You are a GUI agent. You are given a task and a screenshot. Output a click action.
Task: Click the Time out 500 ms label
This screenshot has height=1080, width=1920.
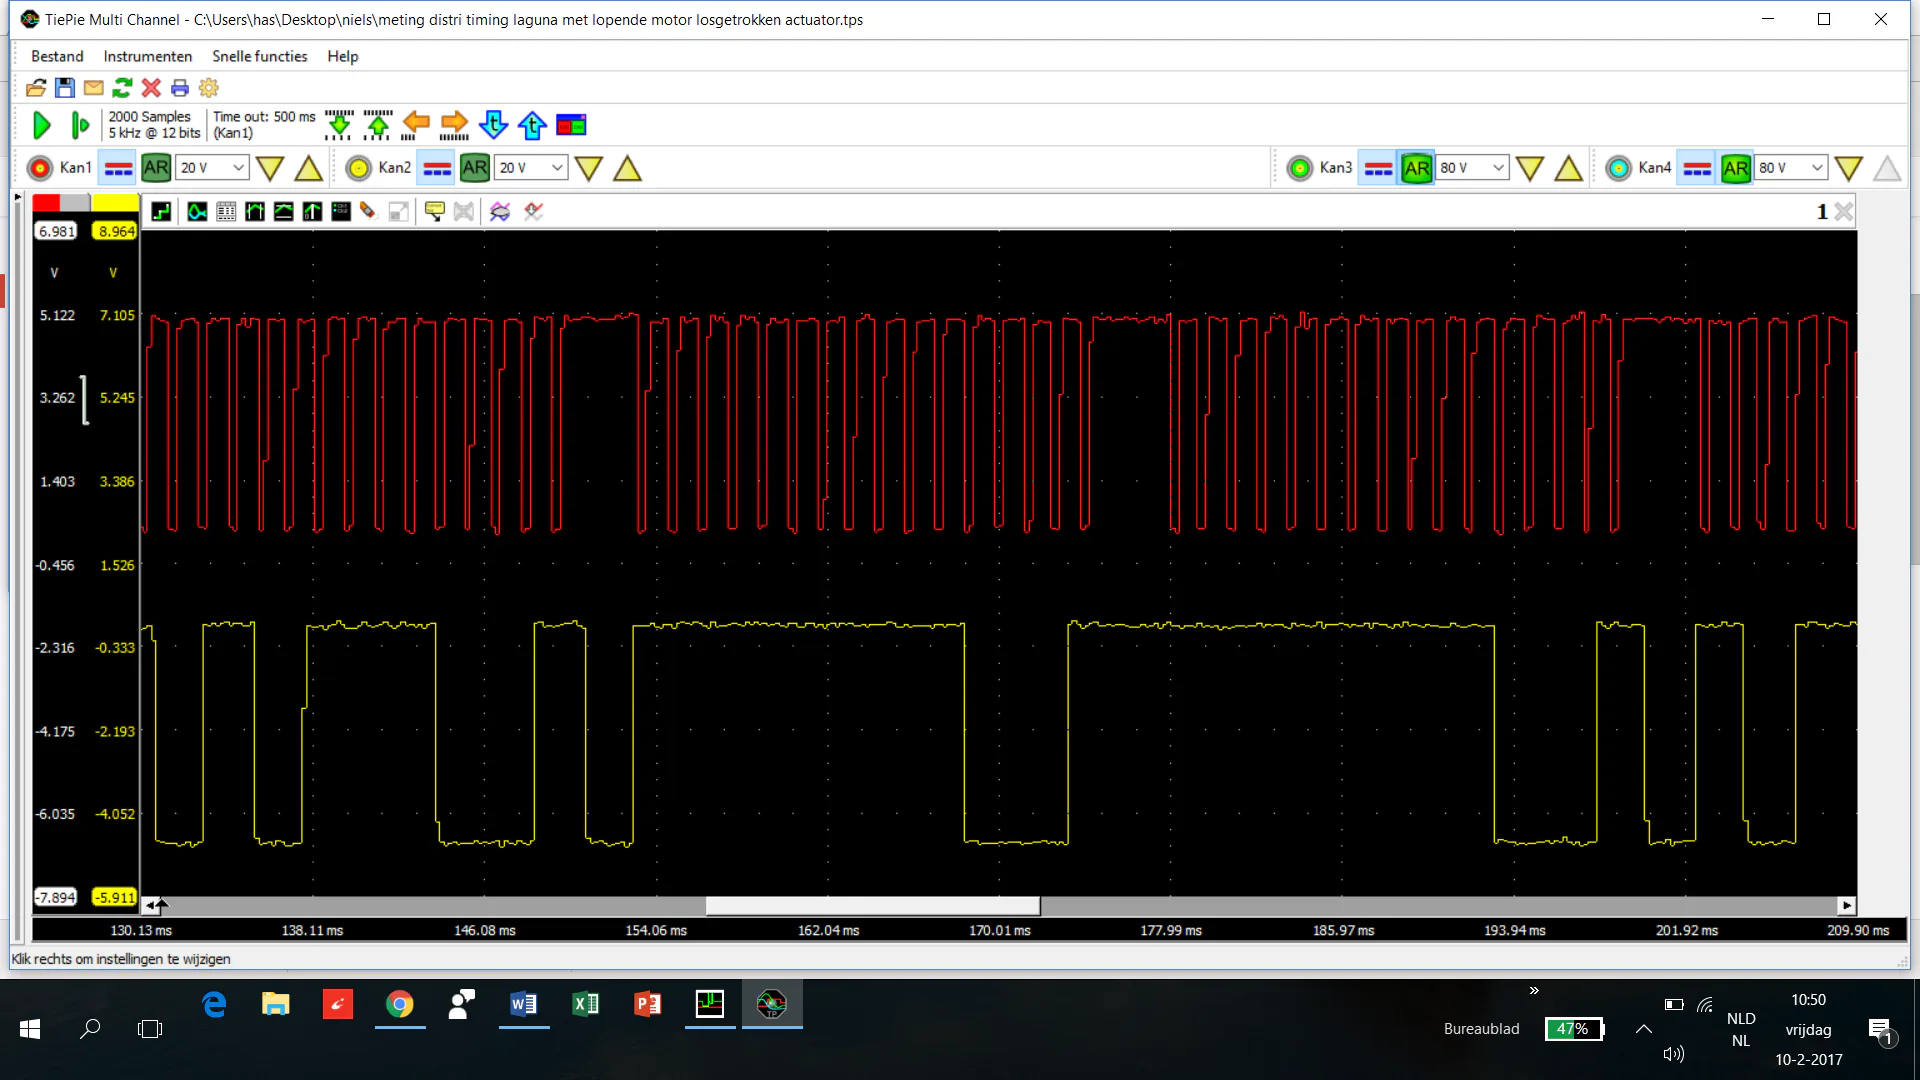(264, 116)
